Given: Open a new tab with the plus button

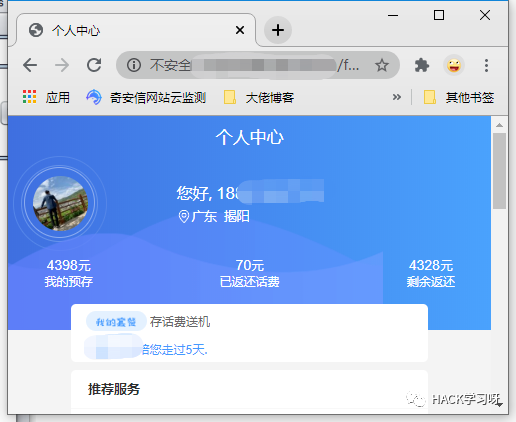Looking at the screenshot, I should [x=278, y=30].
